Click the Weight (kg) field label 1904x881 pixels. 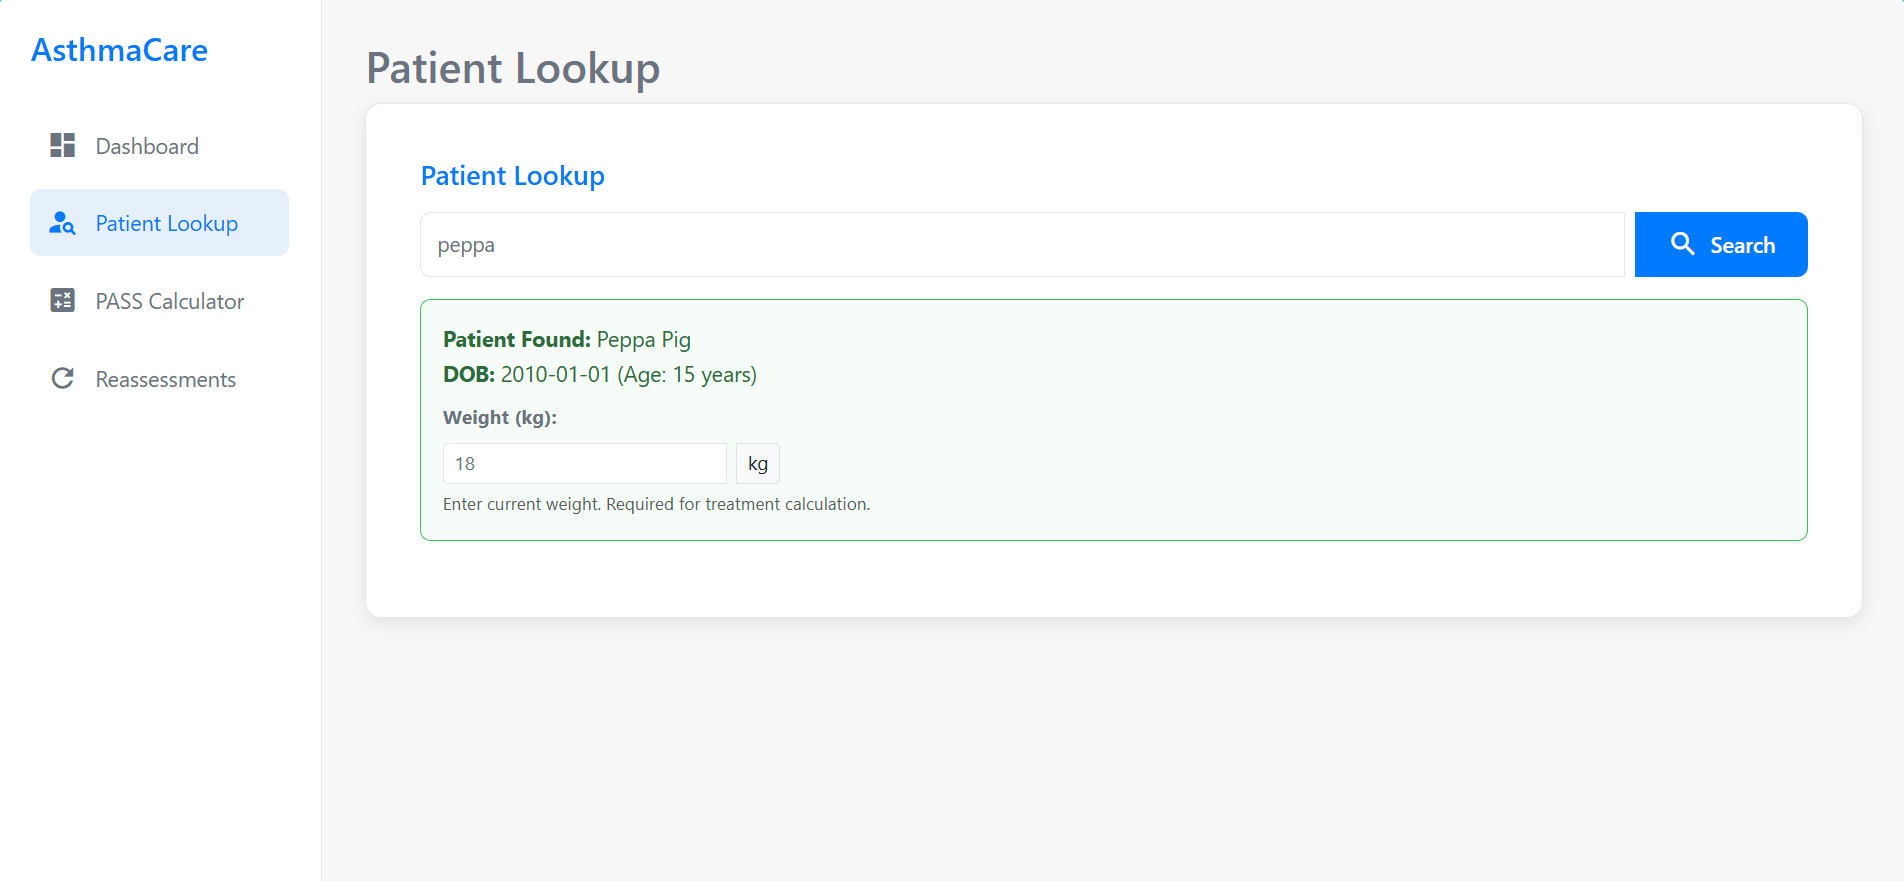[x=500, y=418]
